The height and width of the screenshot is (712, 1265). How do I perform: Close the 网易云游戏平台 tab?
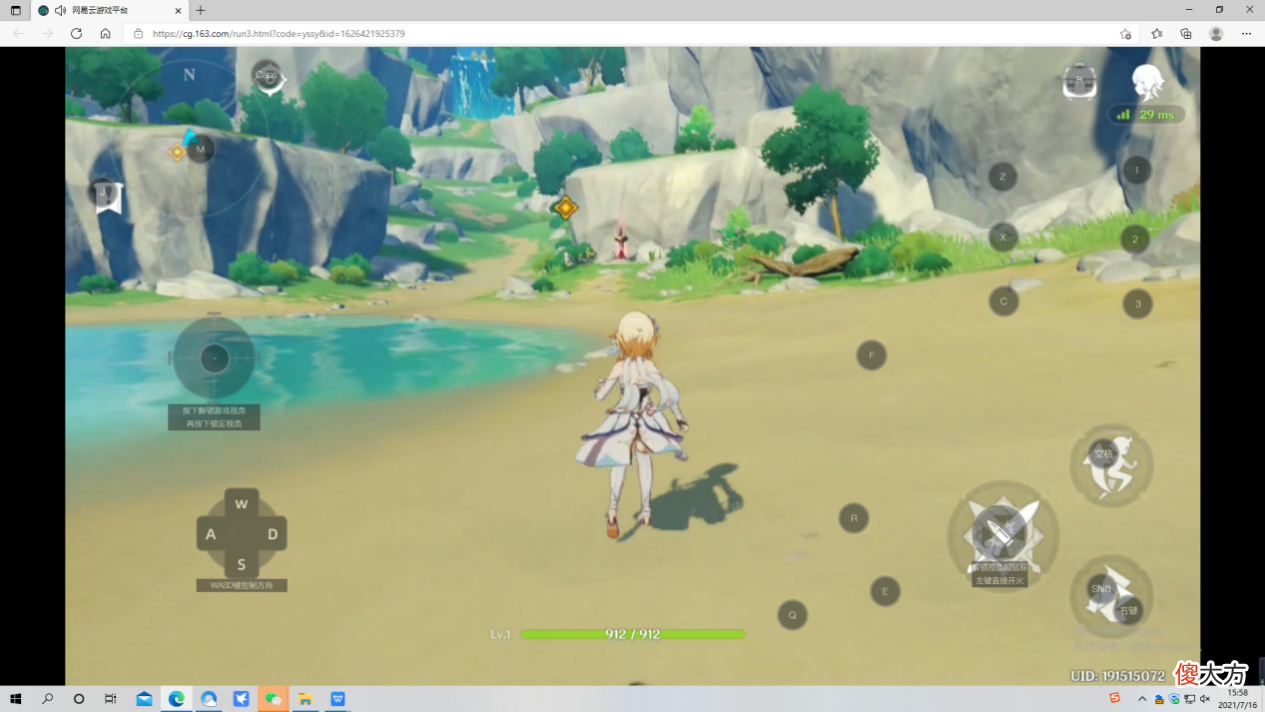(x=177, y=10)
